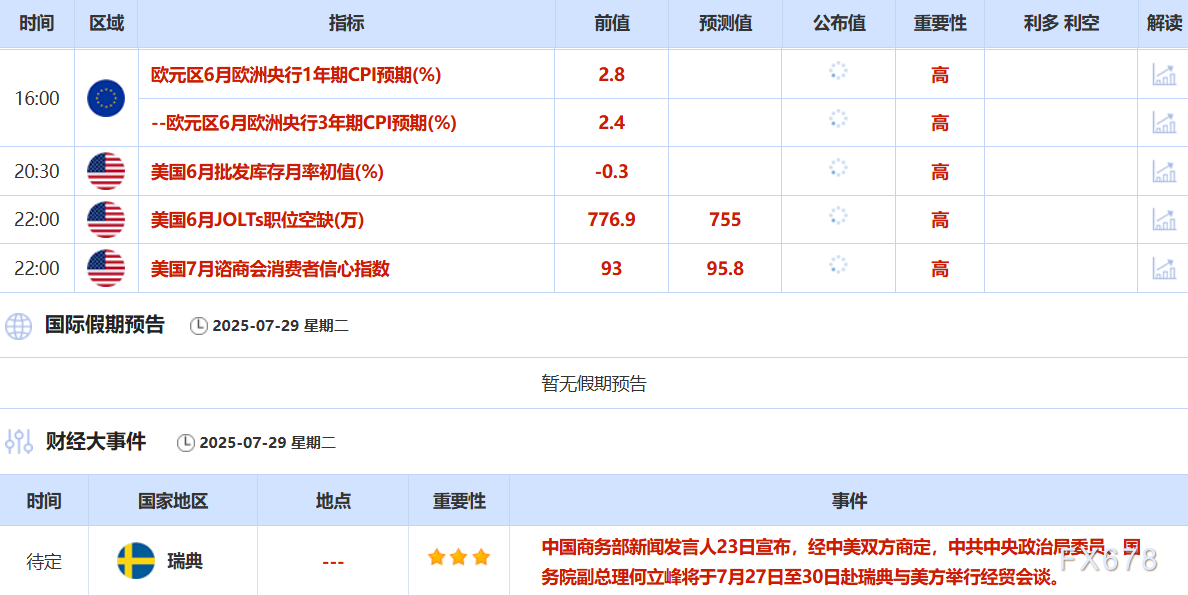Open the chart icon for 消费者信心指数 row
The width and height of the screenshot is (1188, 595).
tap(1163, 268)
